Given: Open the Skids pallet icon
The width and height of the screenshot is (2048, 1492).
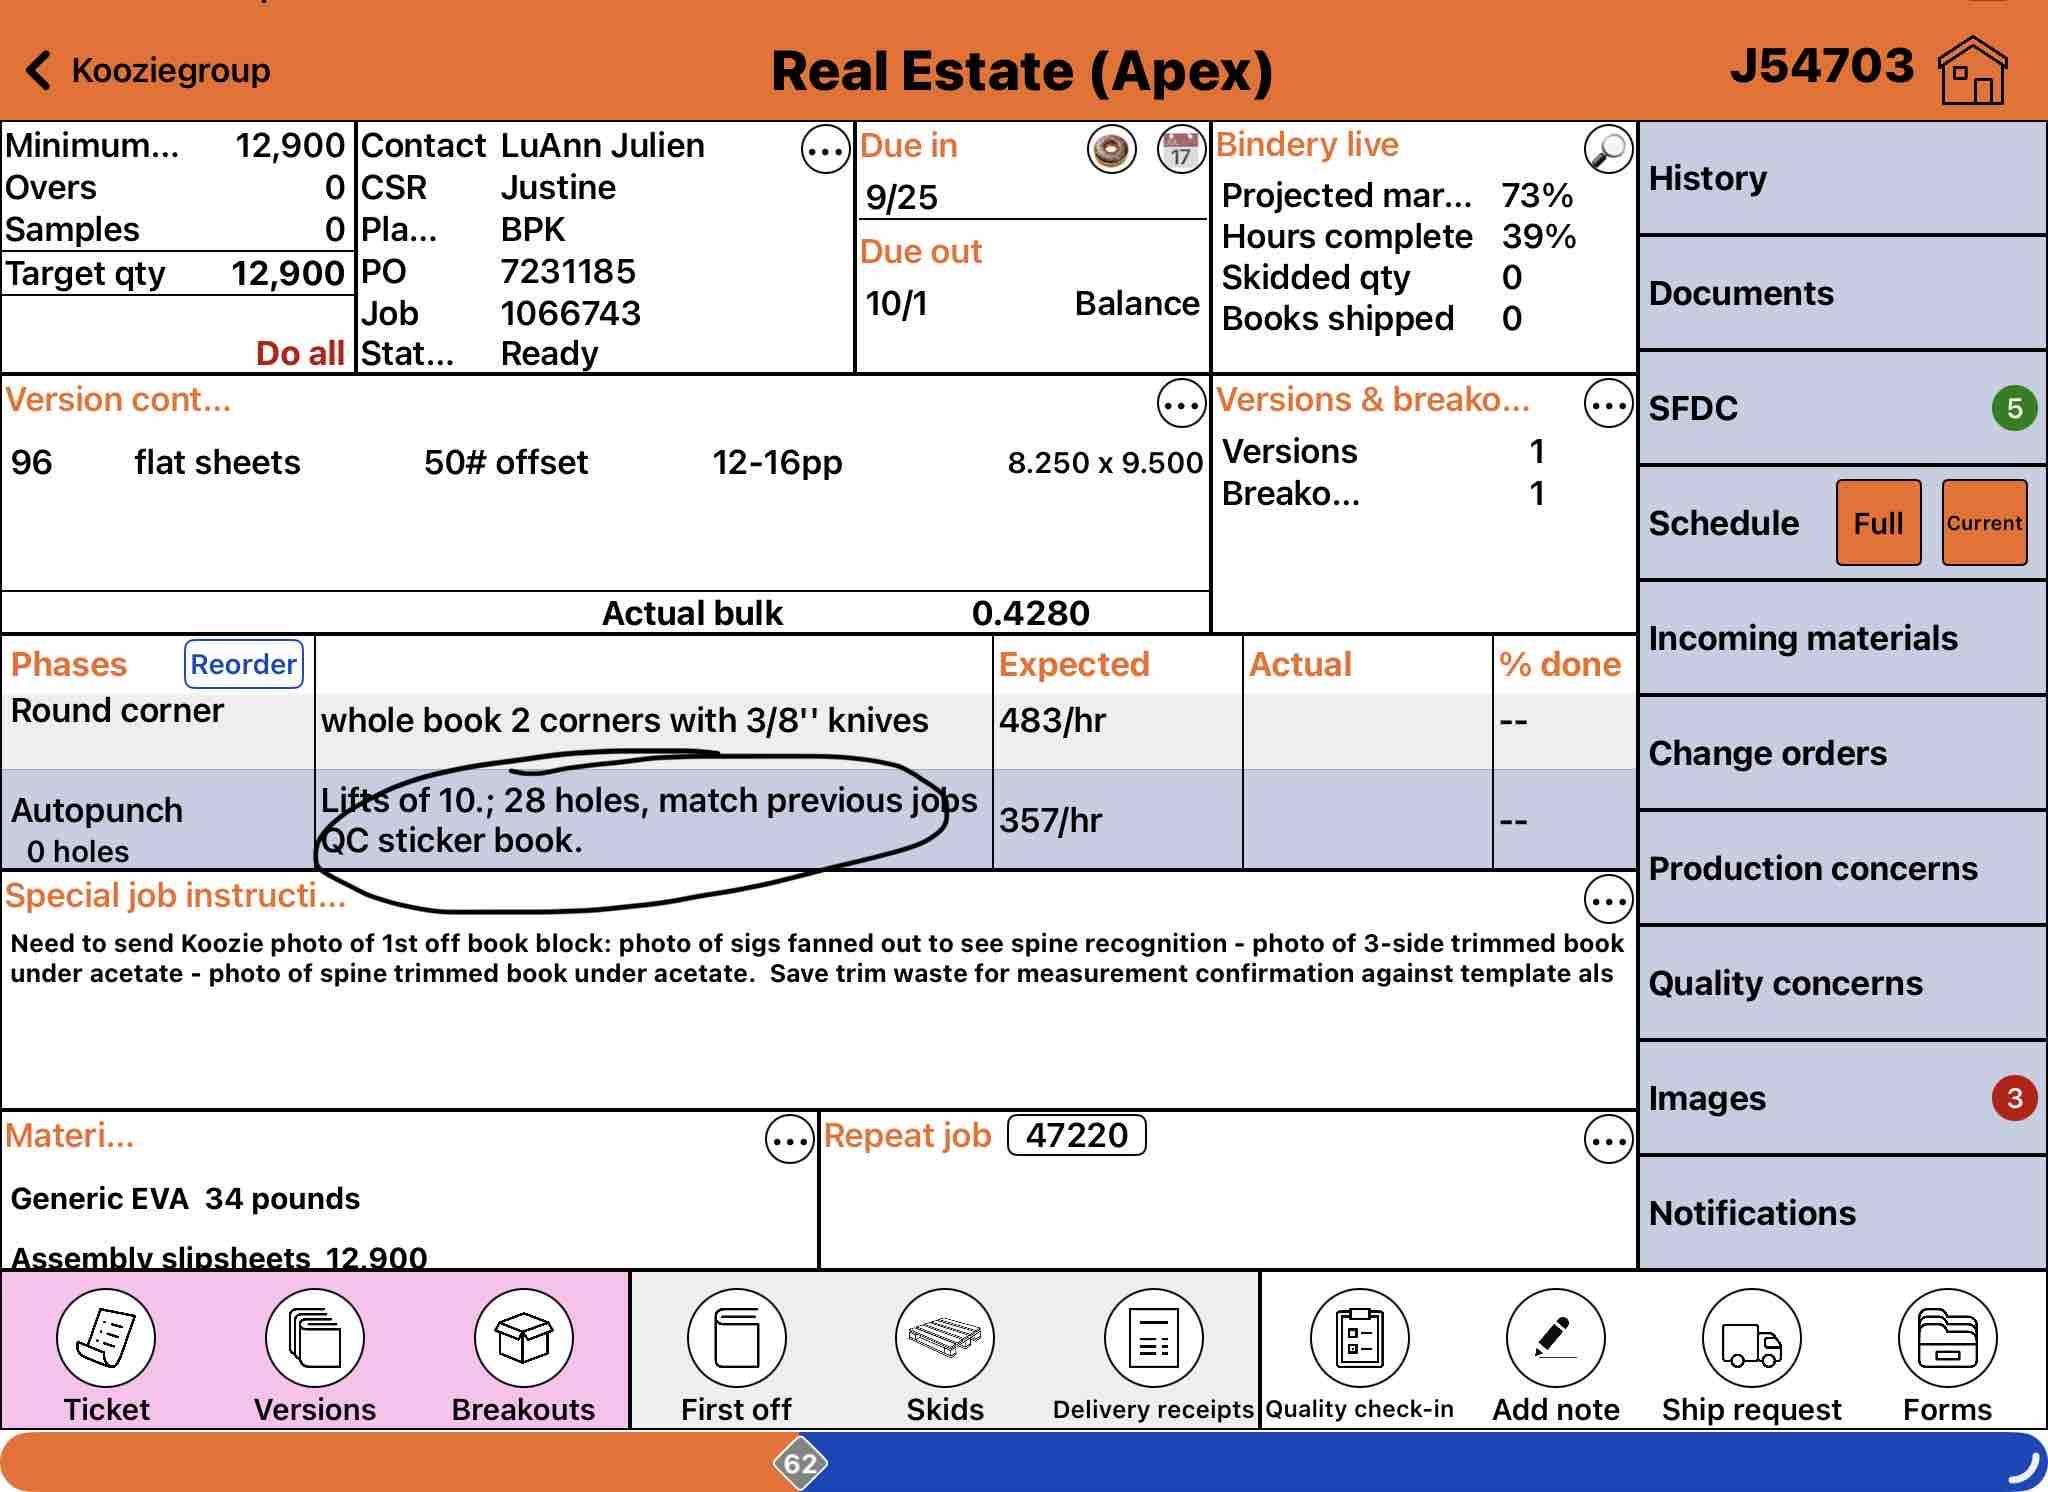Looking at the screenshot, I should pyautogui.click(x=945, y=1338).
